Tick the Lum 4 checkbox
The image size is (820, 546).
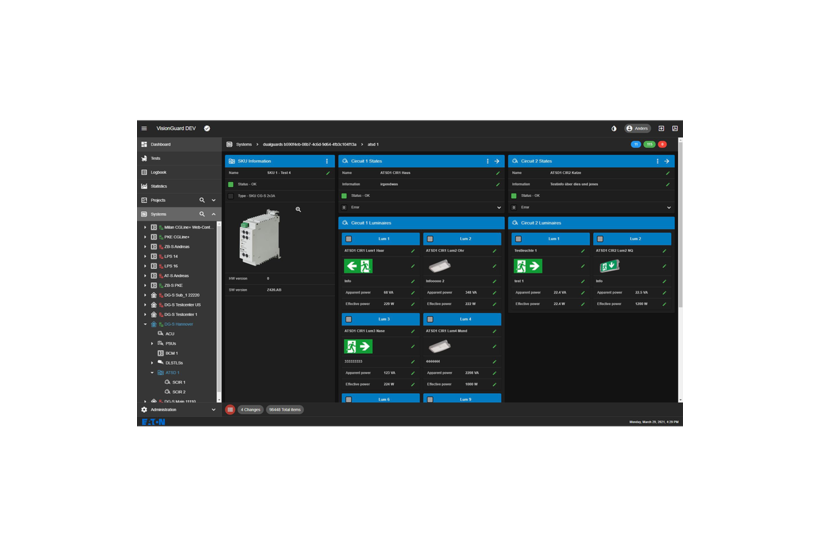coord(430,319)
